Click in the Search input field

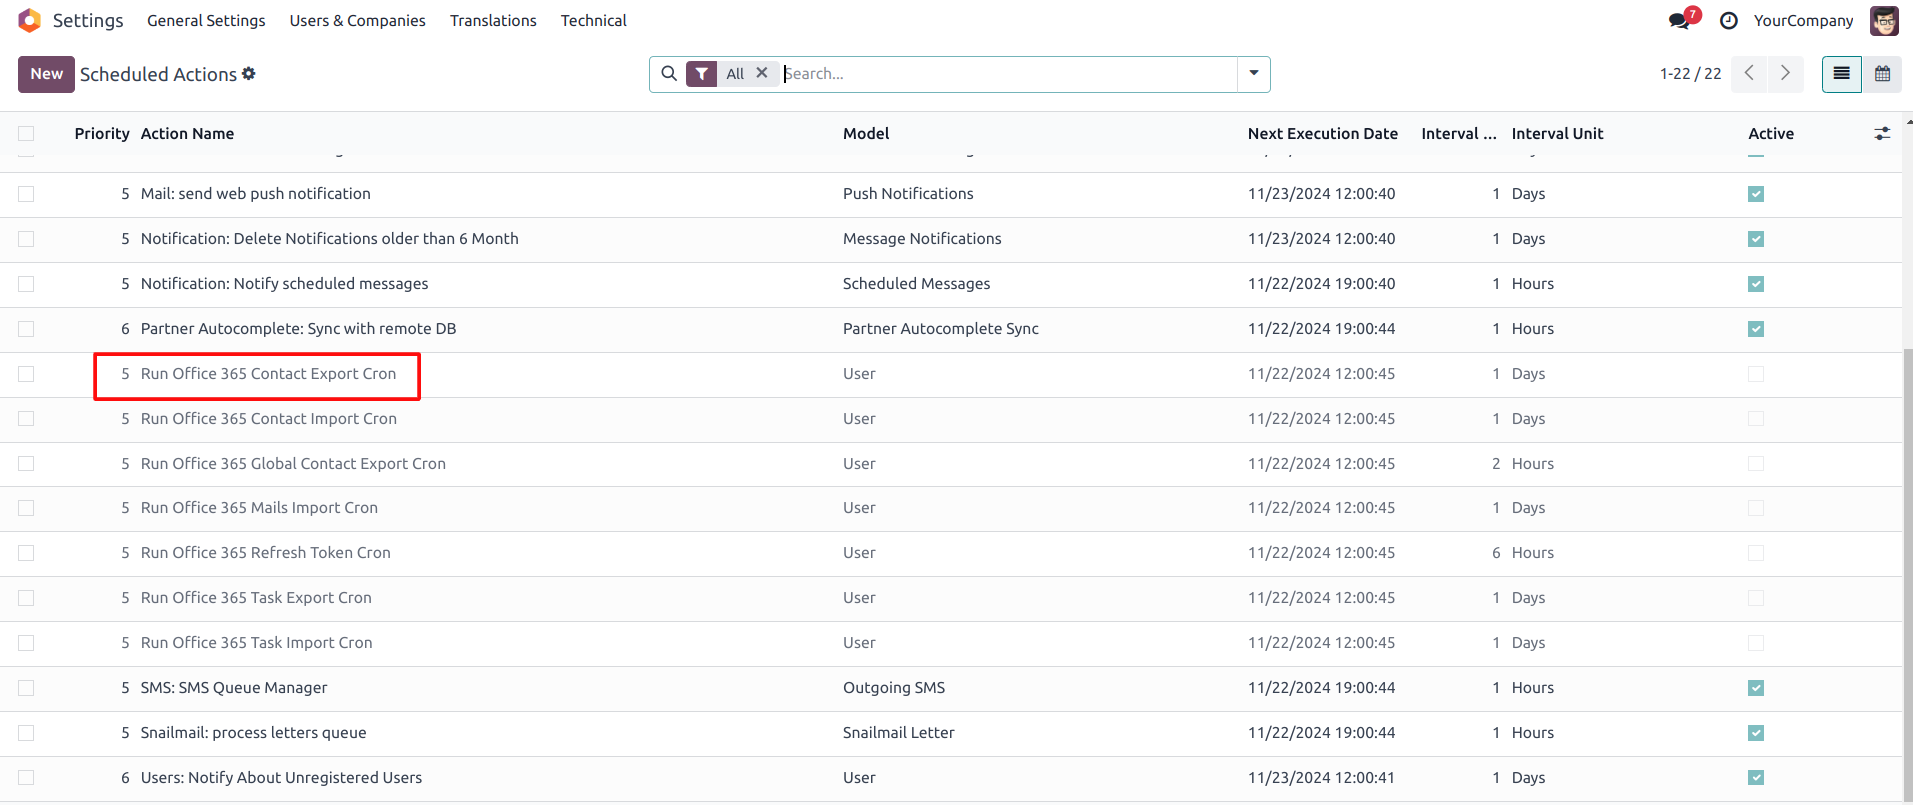coord(1000,74)
